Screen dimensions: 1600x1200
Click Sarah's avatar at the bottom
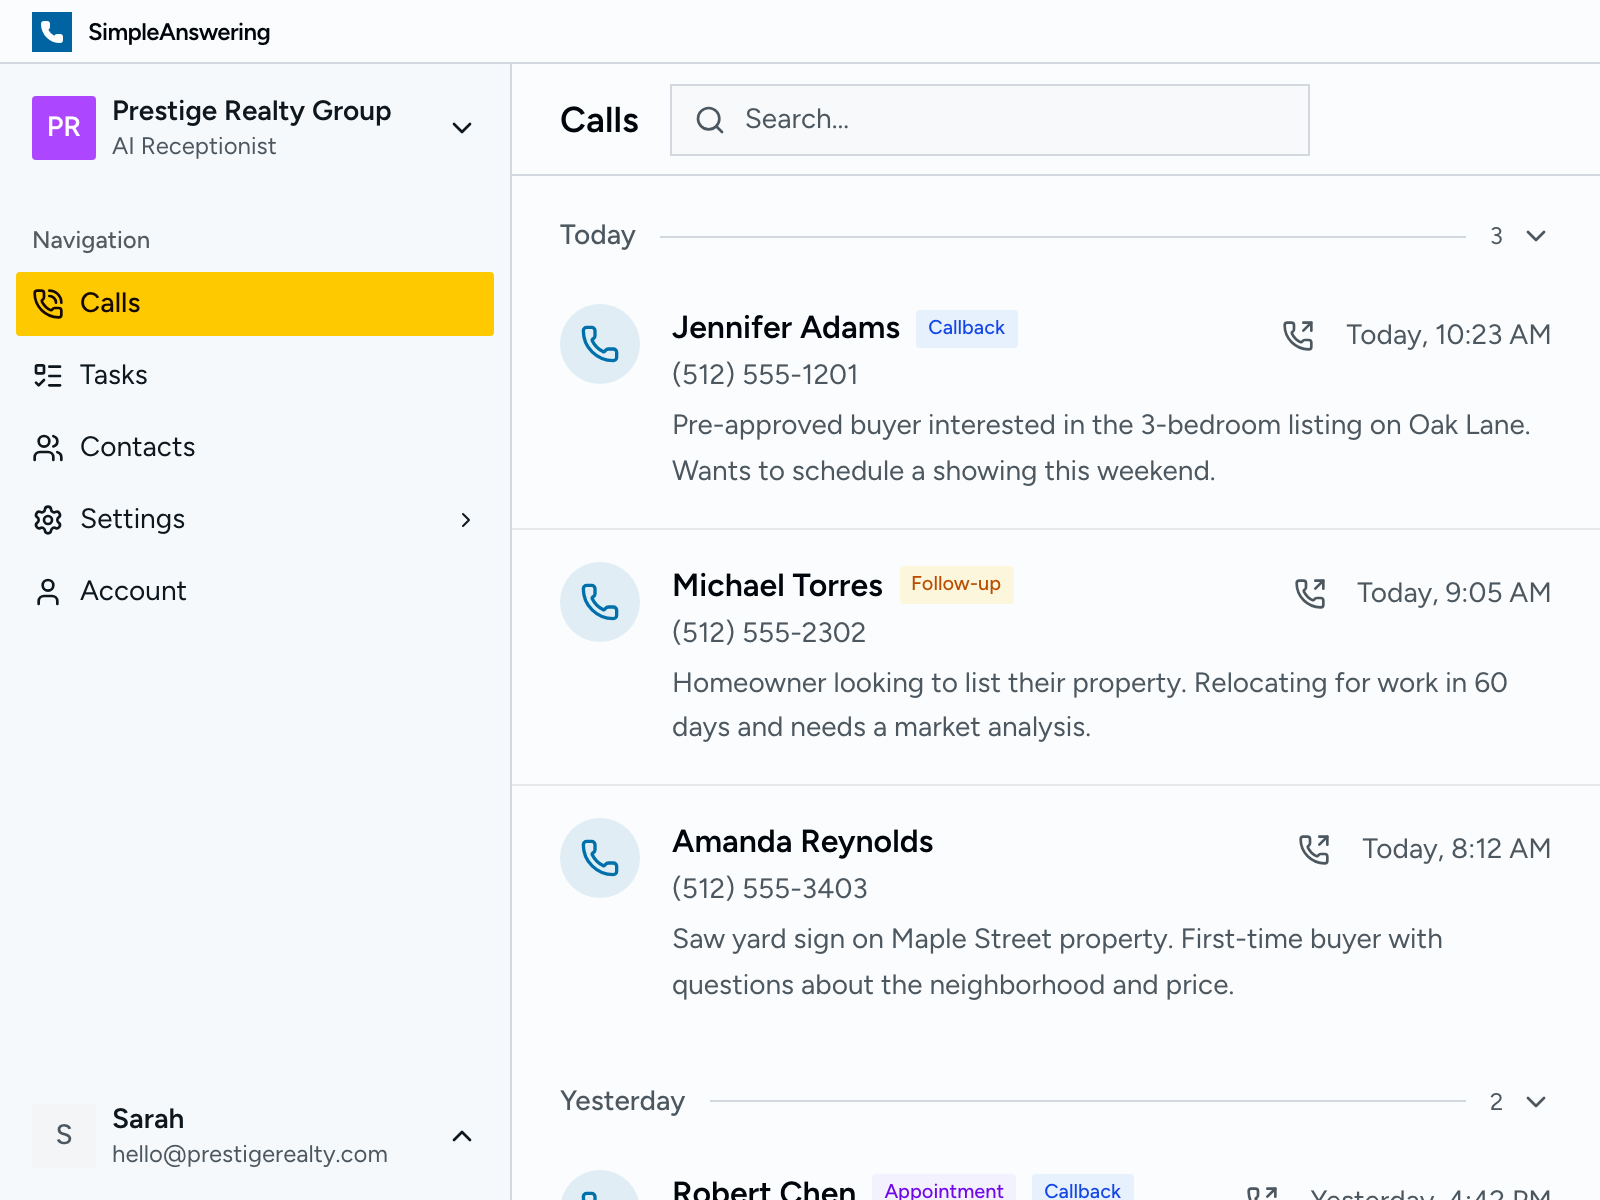64,1136
